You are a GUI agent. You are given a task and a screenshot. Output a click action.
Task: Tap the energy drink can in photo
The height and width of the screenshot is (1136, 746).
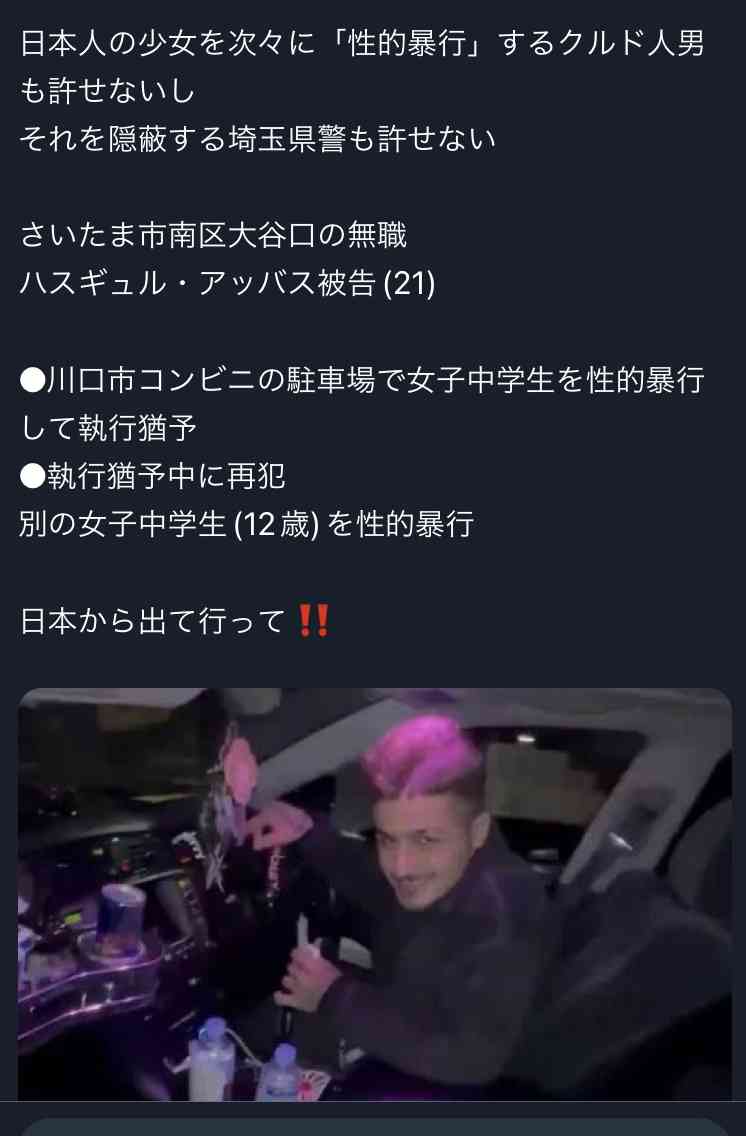point(124,918)
